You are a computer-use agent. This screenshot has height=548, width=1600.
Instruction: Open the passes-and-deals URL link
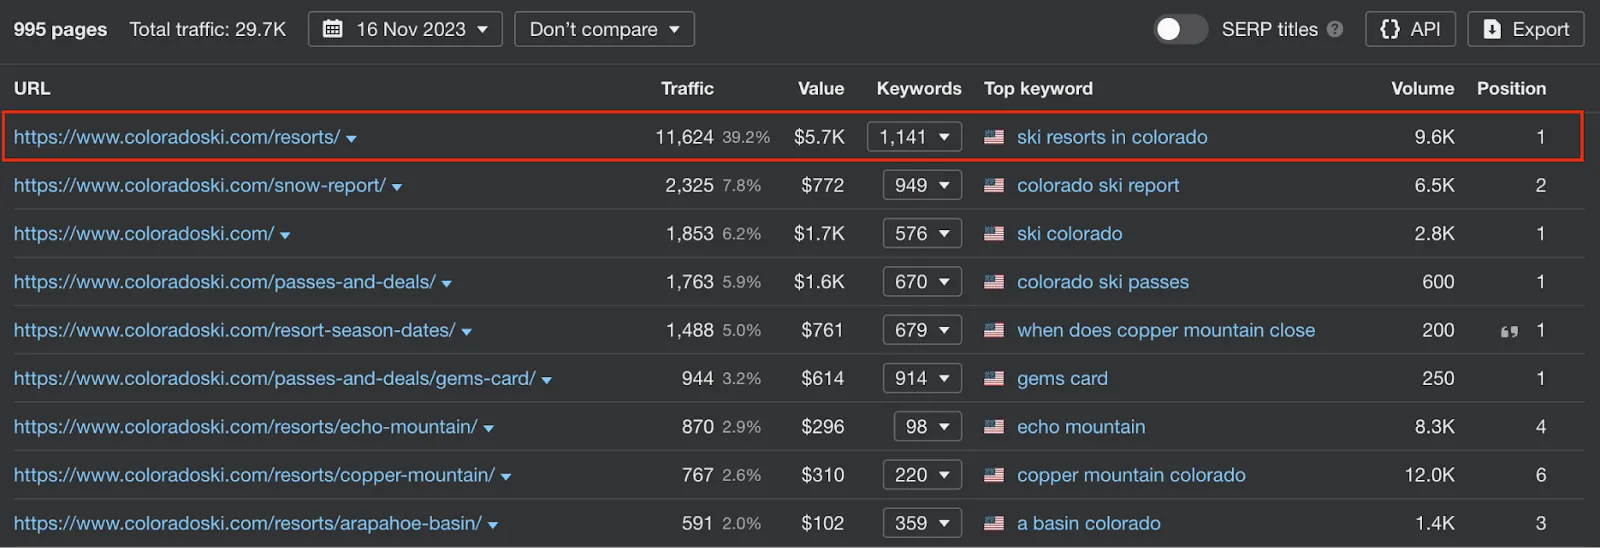pos(224,282)
